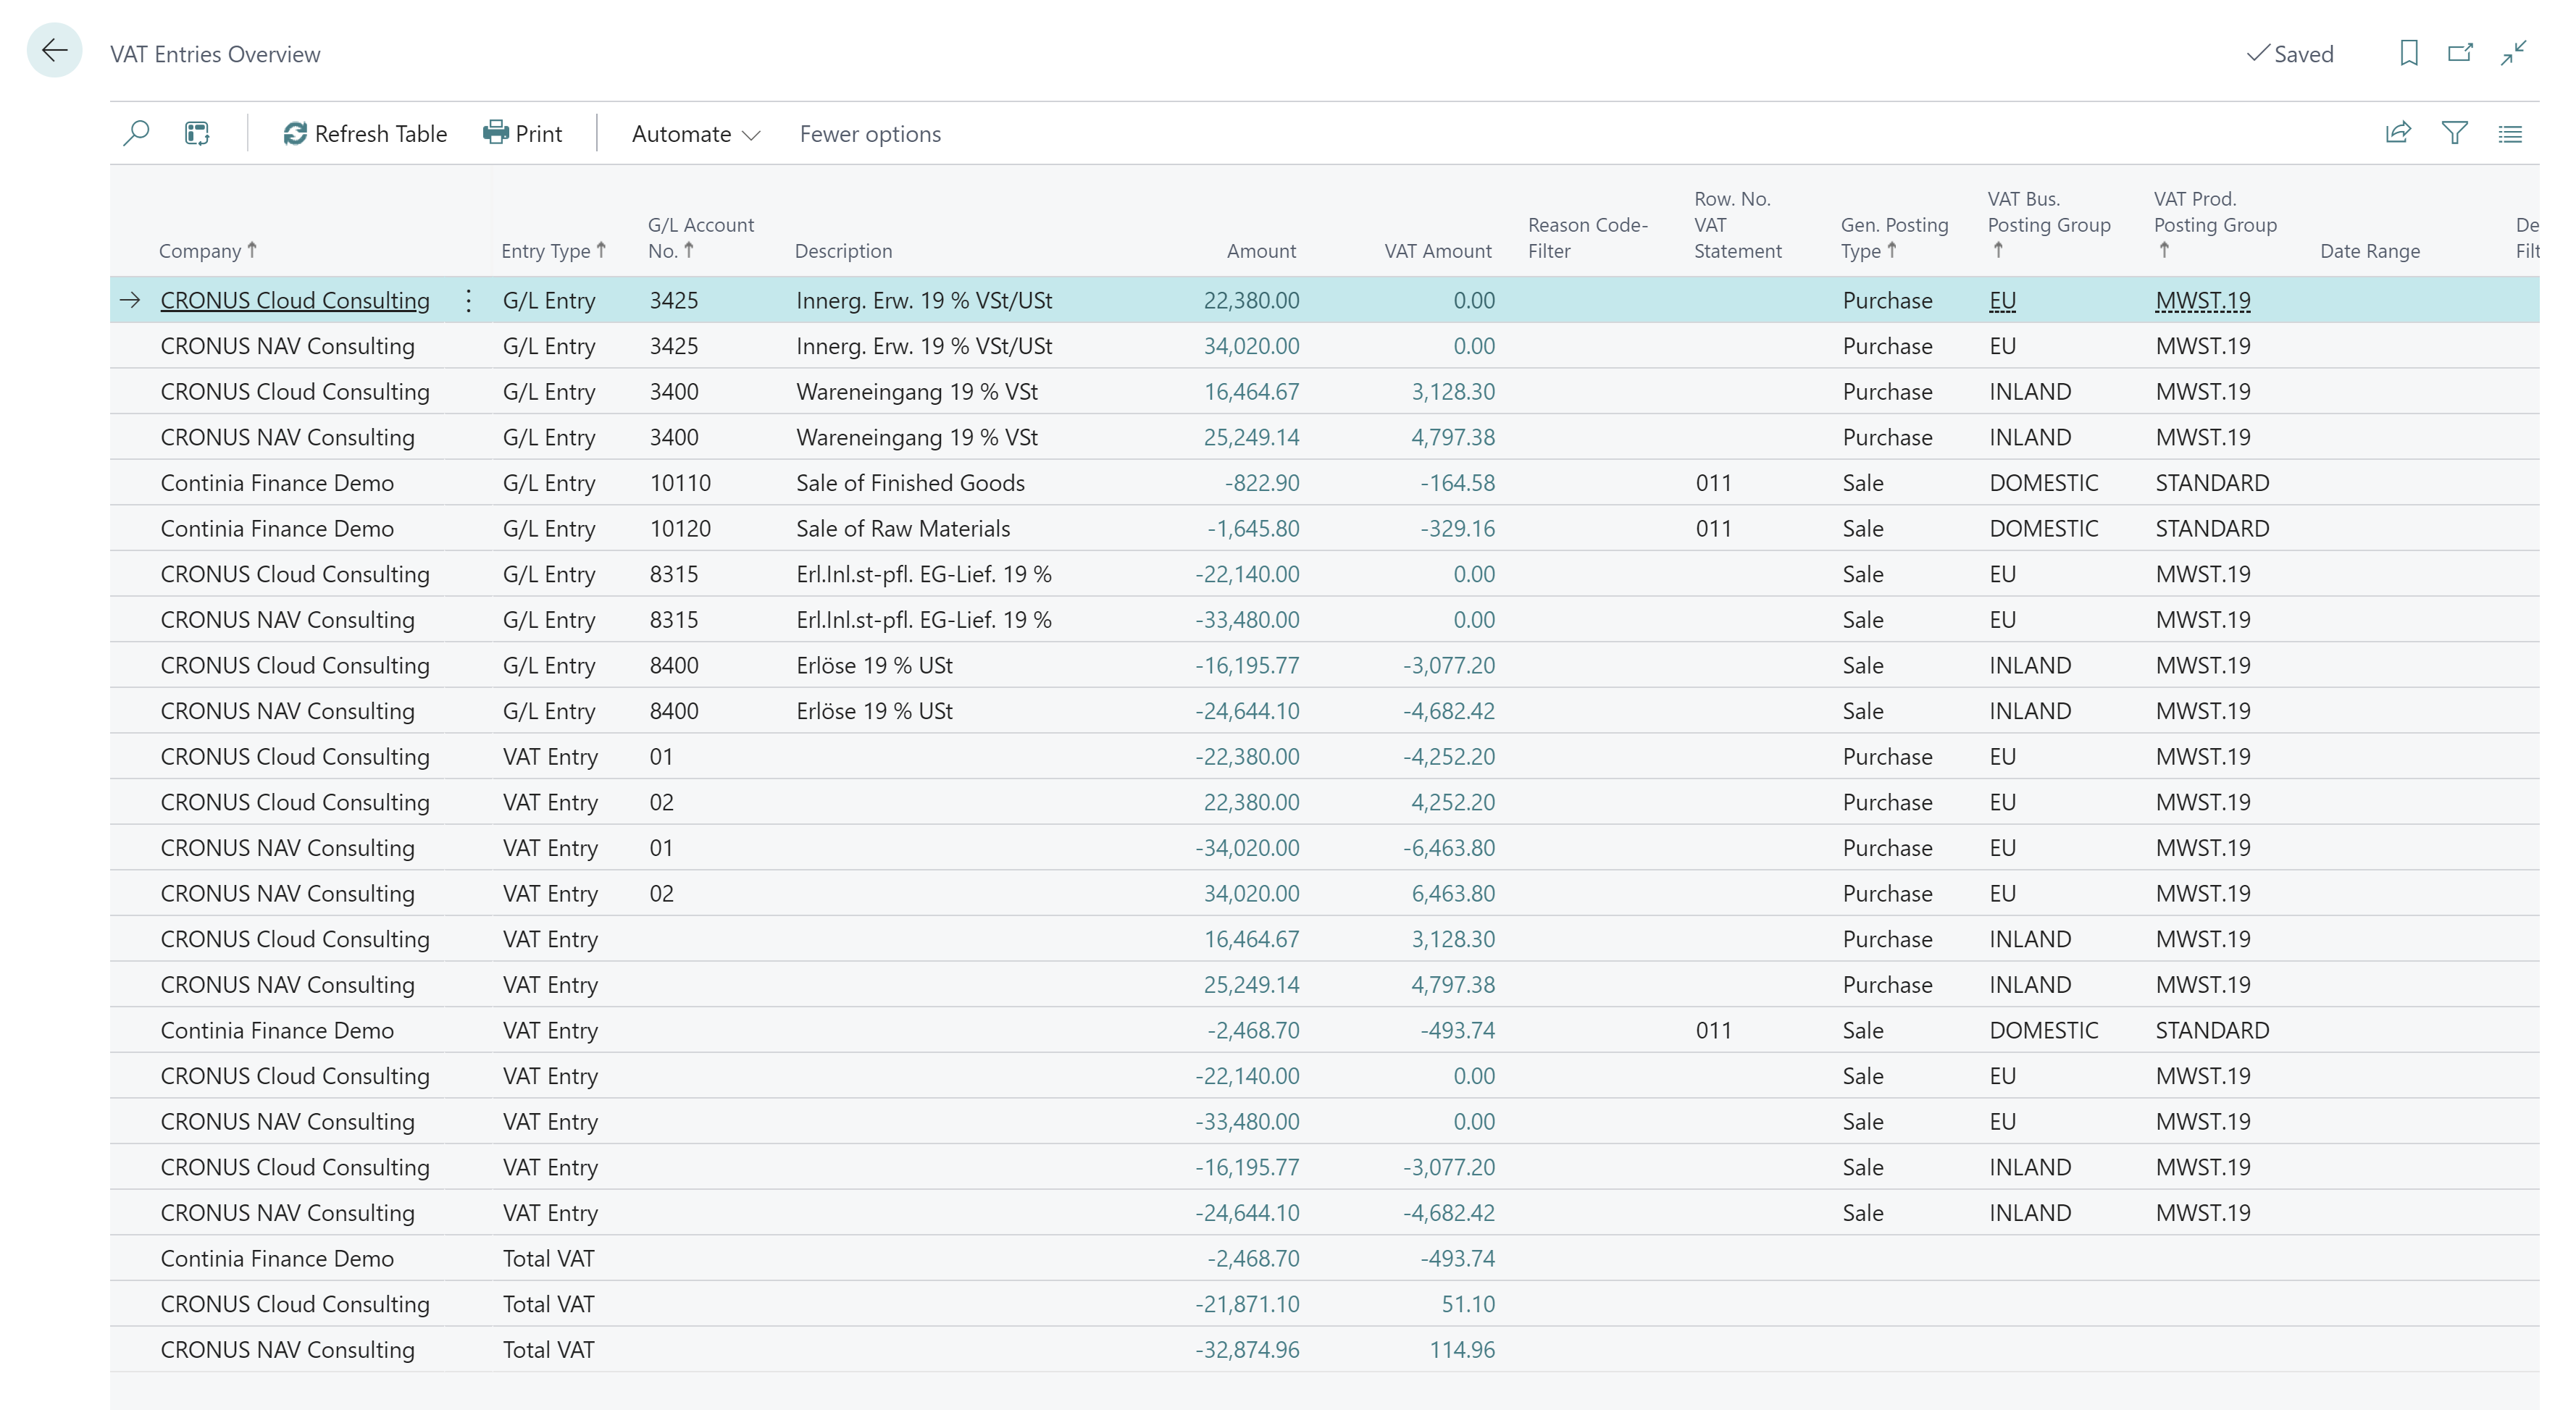2576x1410 pixels.
Task: Open the search magnifier icon
Action: (x=136, y=133)
